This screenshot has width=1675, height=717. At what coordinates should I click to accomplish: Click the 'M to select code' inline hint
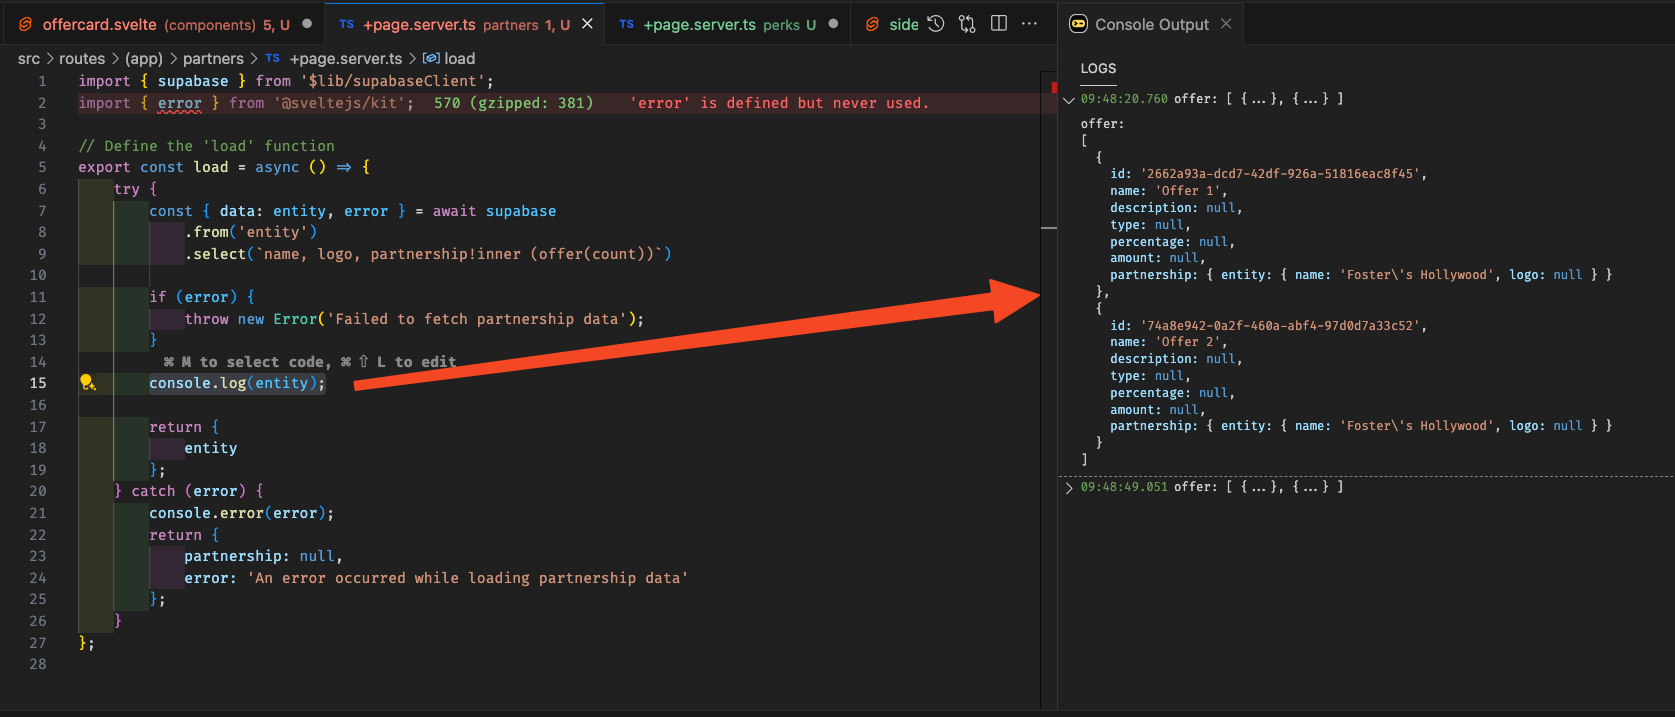310,362
